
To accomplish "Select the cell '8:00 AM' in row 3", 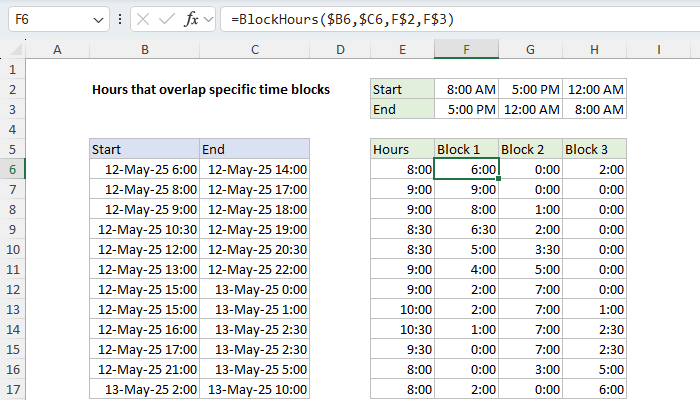I will (x=594, y=109).
